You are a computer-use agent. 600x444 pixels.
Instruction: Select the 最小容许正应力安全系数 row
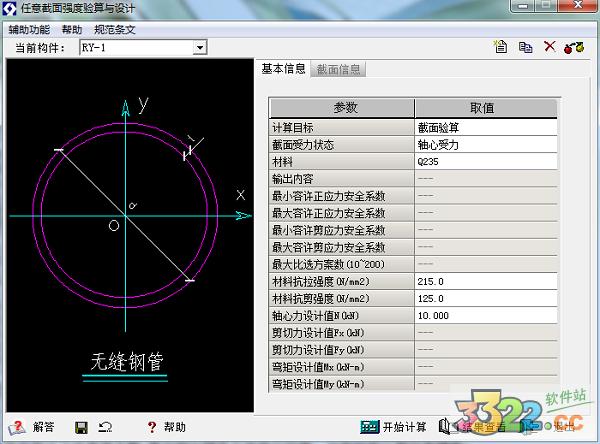pyautogui.click(x=342, y=196)
